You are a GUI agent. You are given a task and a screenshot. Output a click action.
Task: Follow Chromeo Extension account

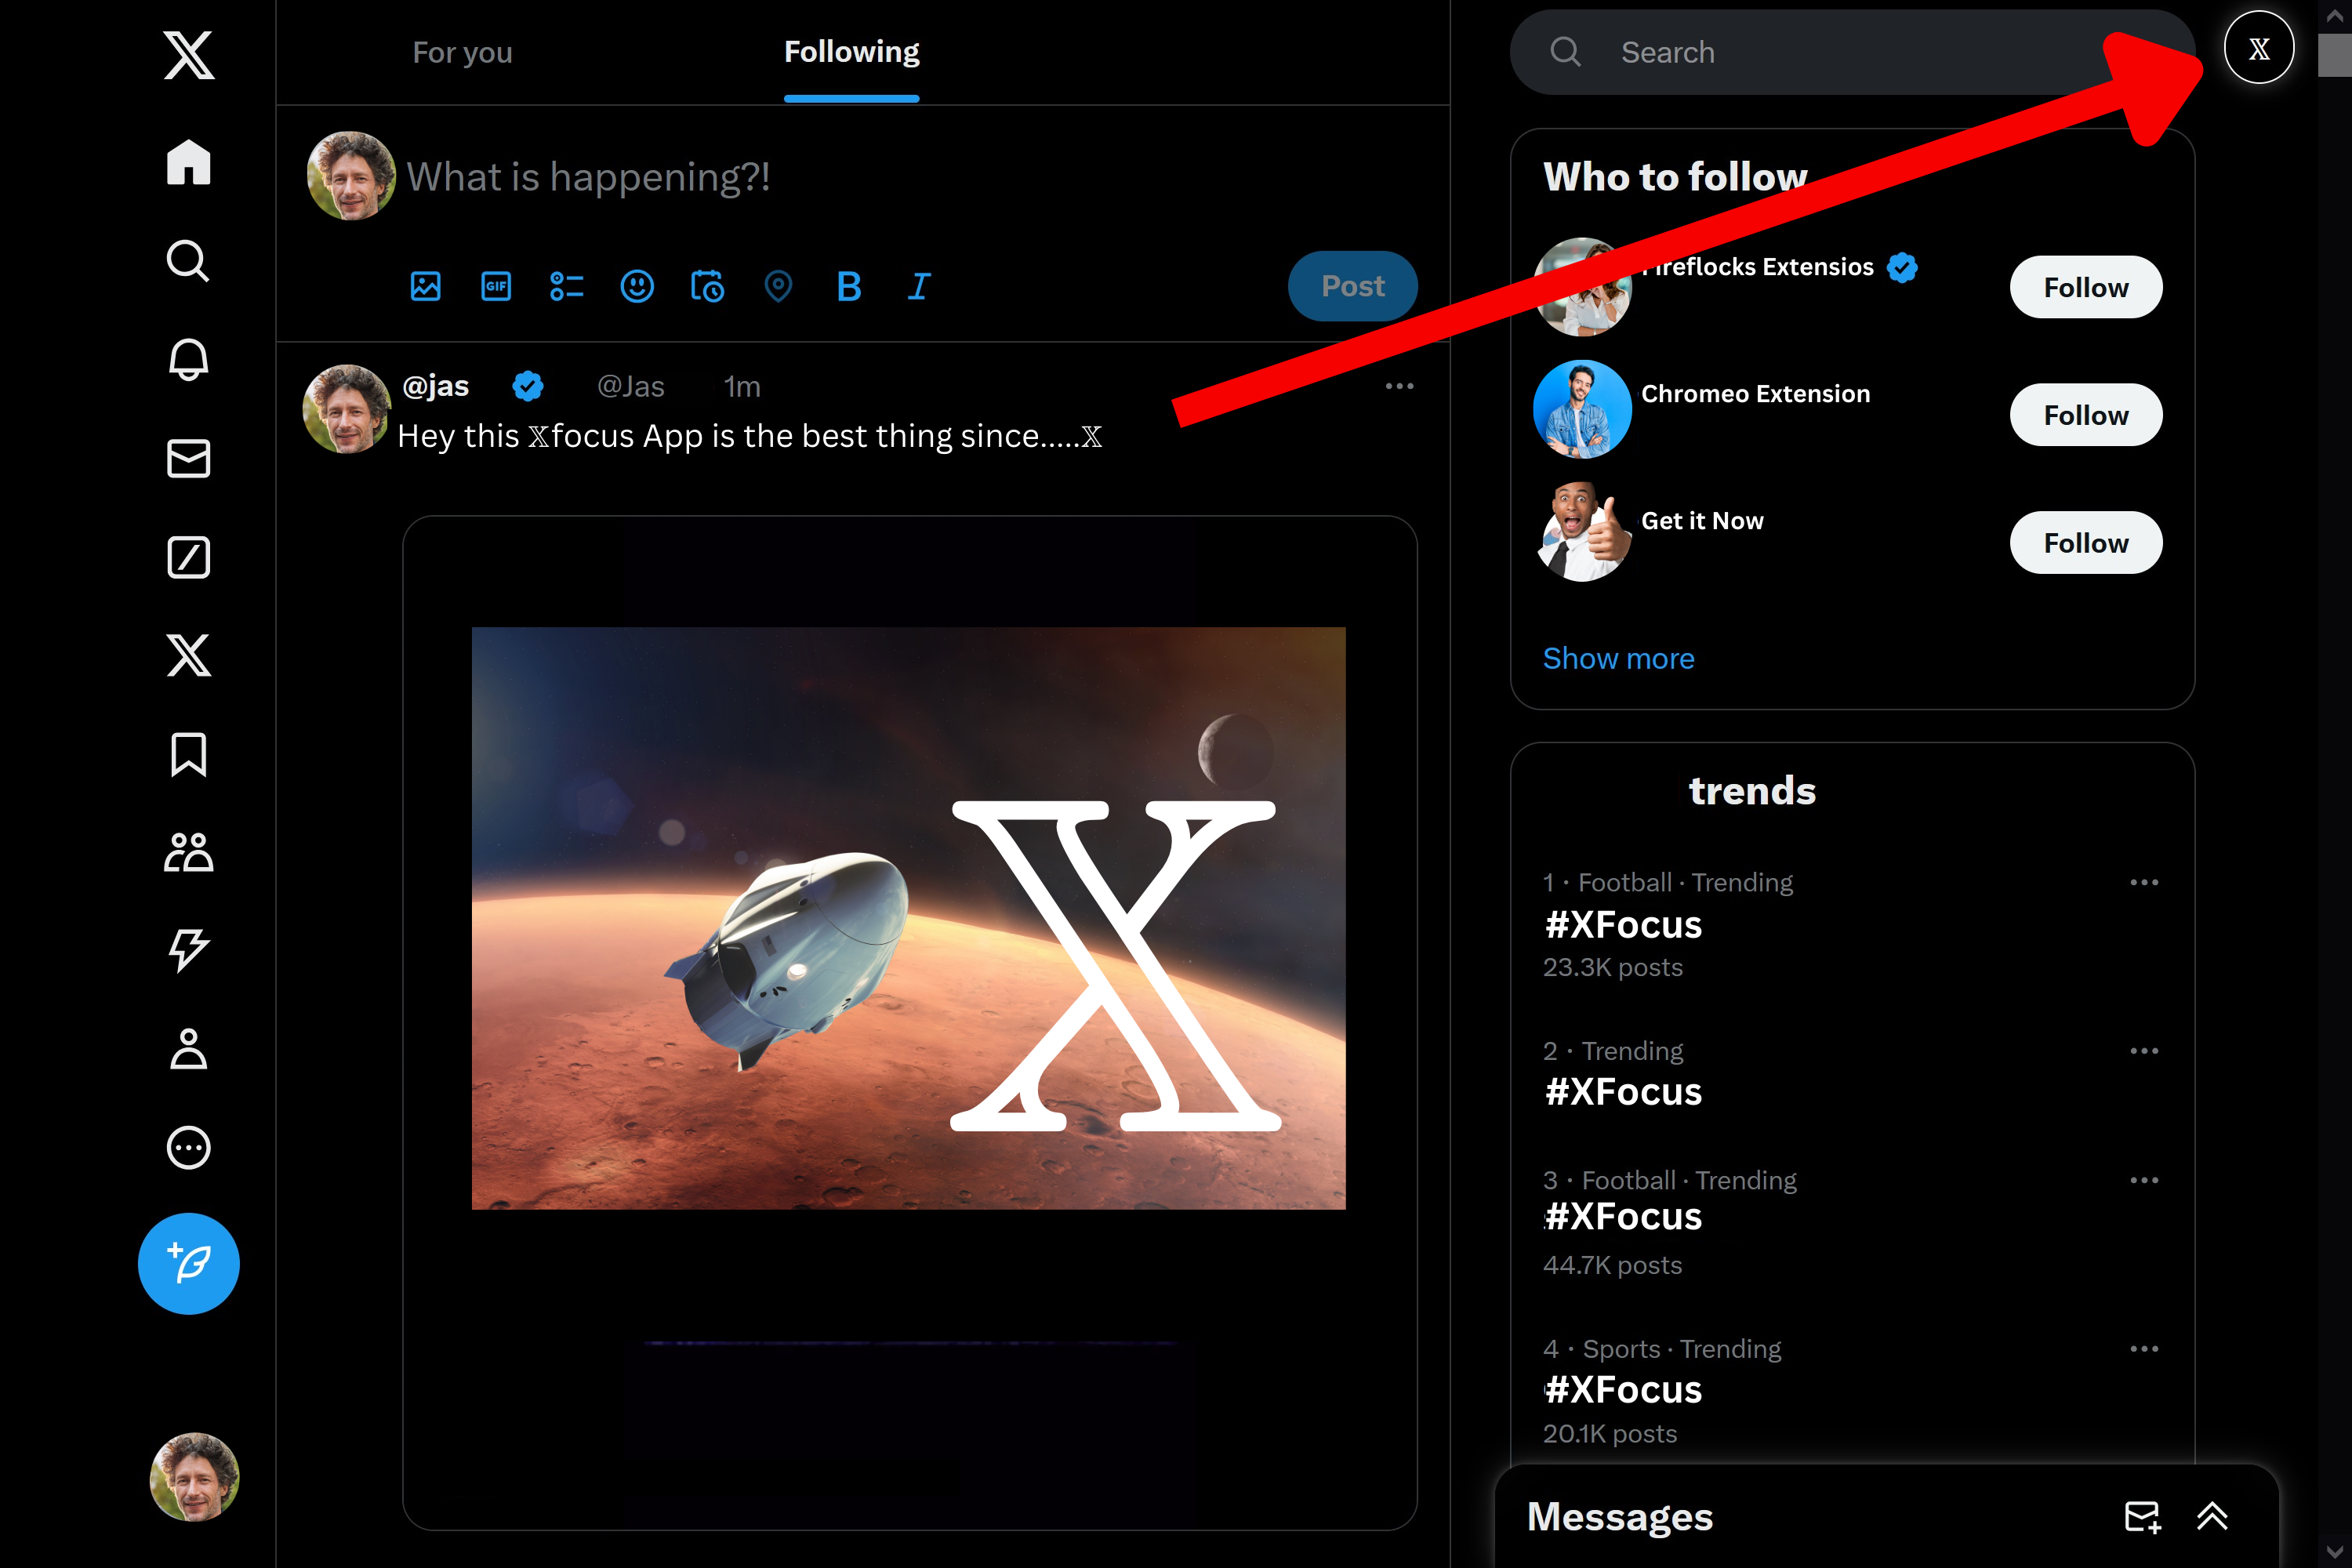click(2086, 414)
